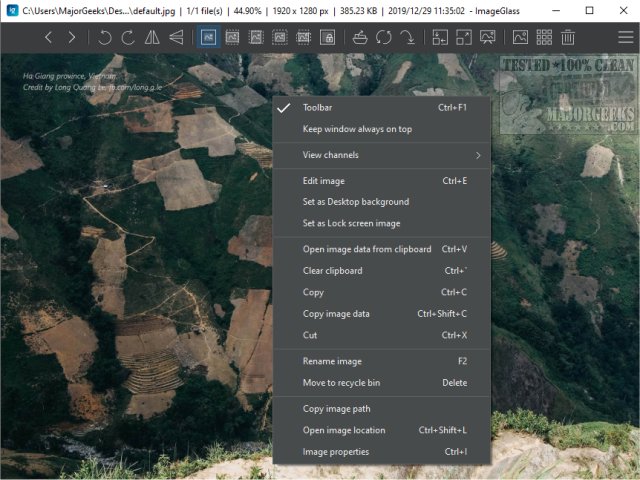
Task: Open the hamburger main menu
Action: (x=625, y=38)
